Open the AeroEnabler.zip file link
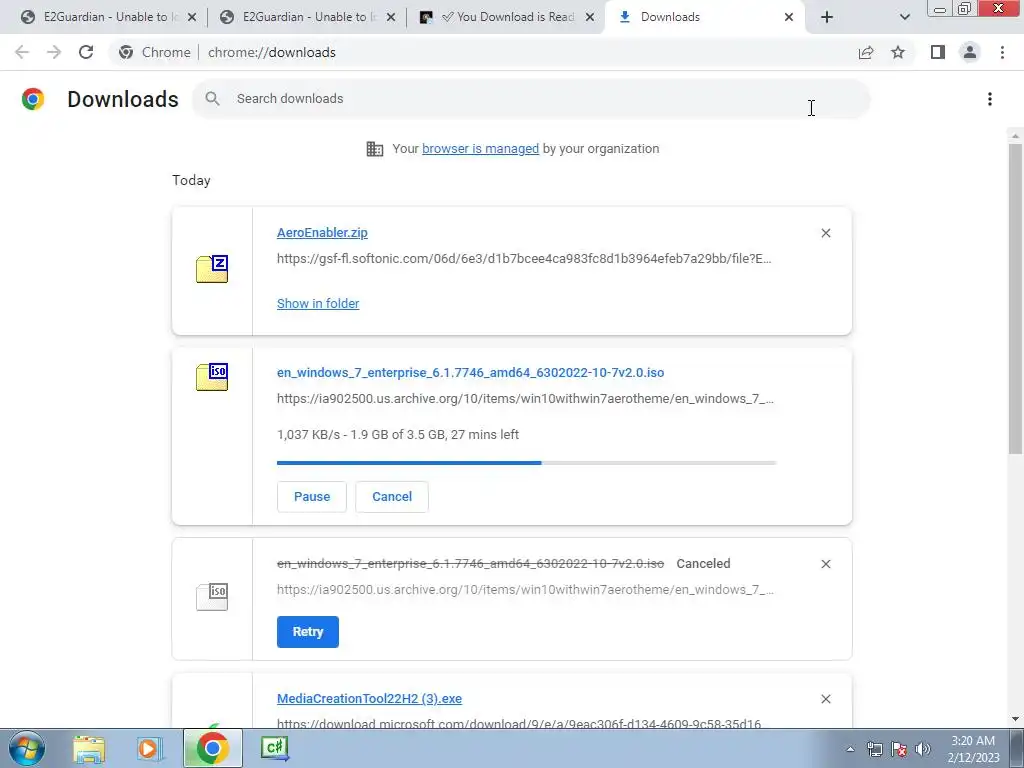This screenshot has width=1024, height=768. point(322,233)
